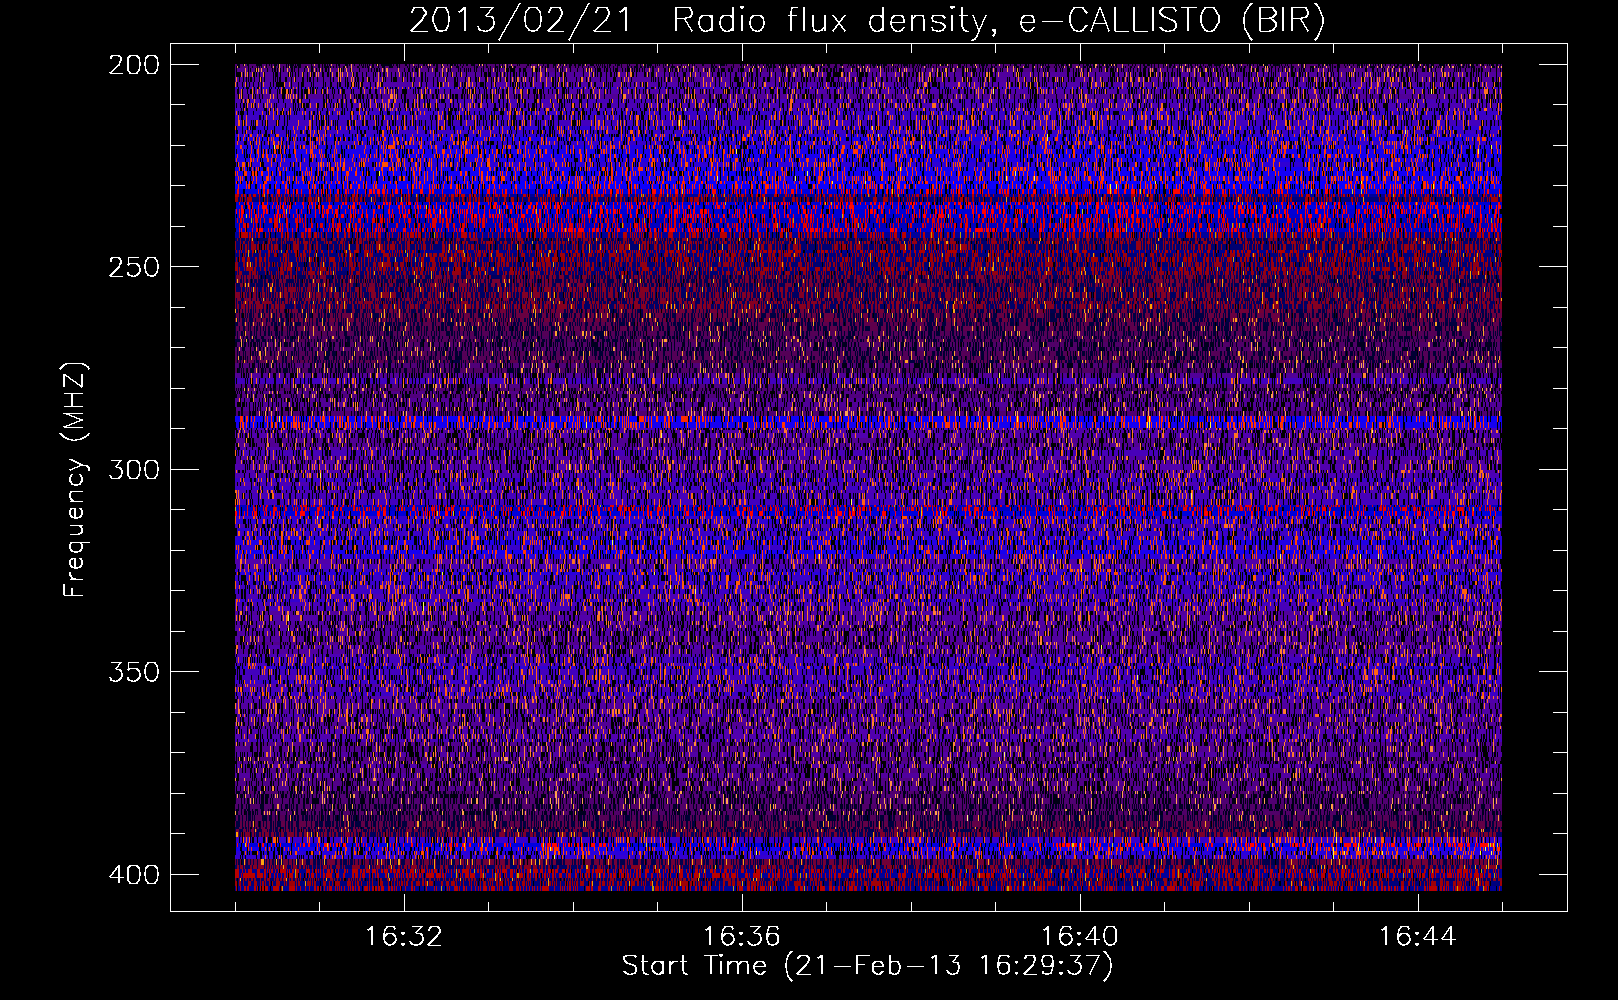Click the 200 frequency tick label
Image resolution: width=1618 pixels, height=1000 pixels.
133,65
